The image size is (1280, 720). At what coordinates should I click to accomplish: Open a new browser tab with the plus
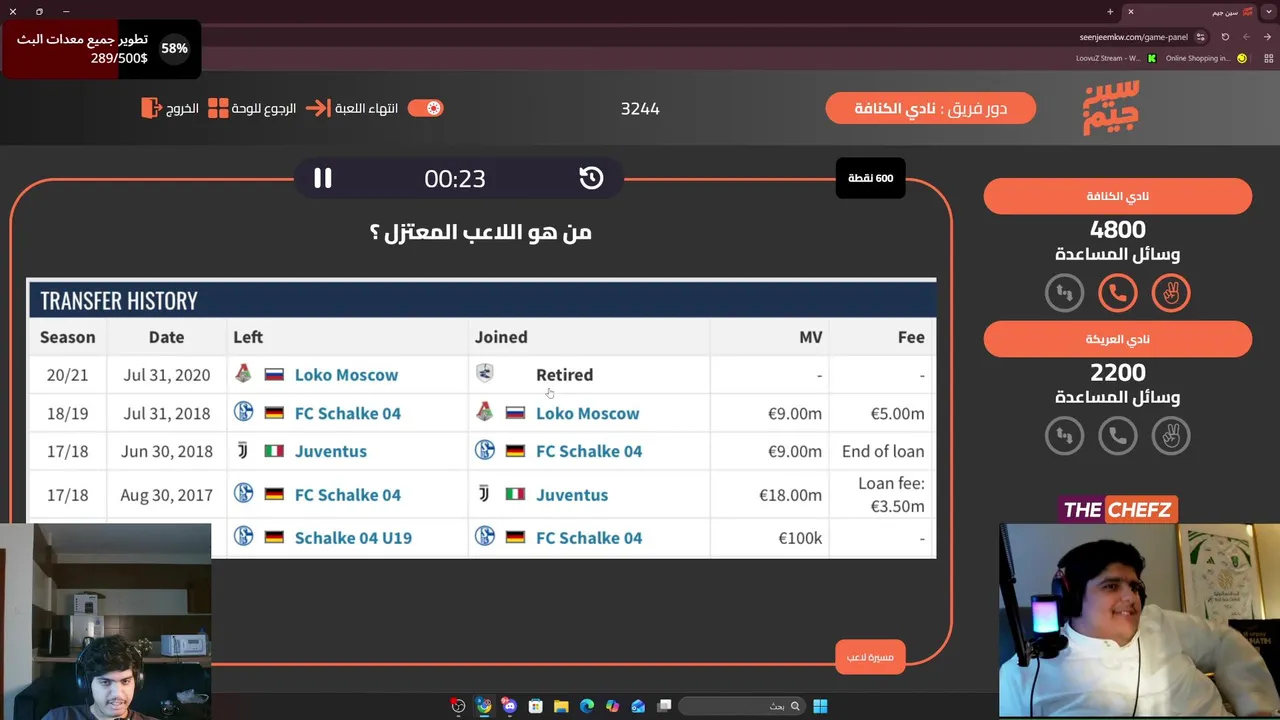(x=1110, y=11)
